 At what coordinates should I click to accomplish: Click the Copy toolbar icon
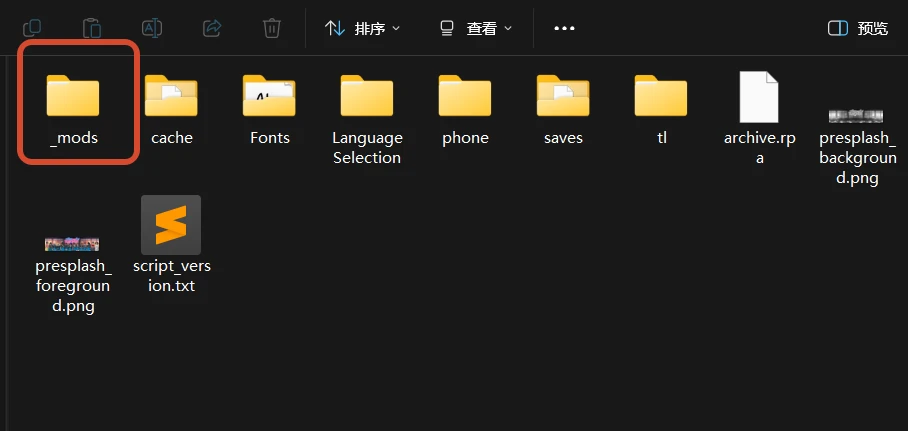pos(32,28)
